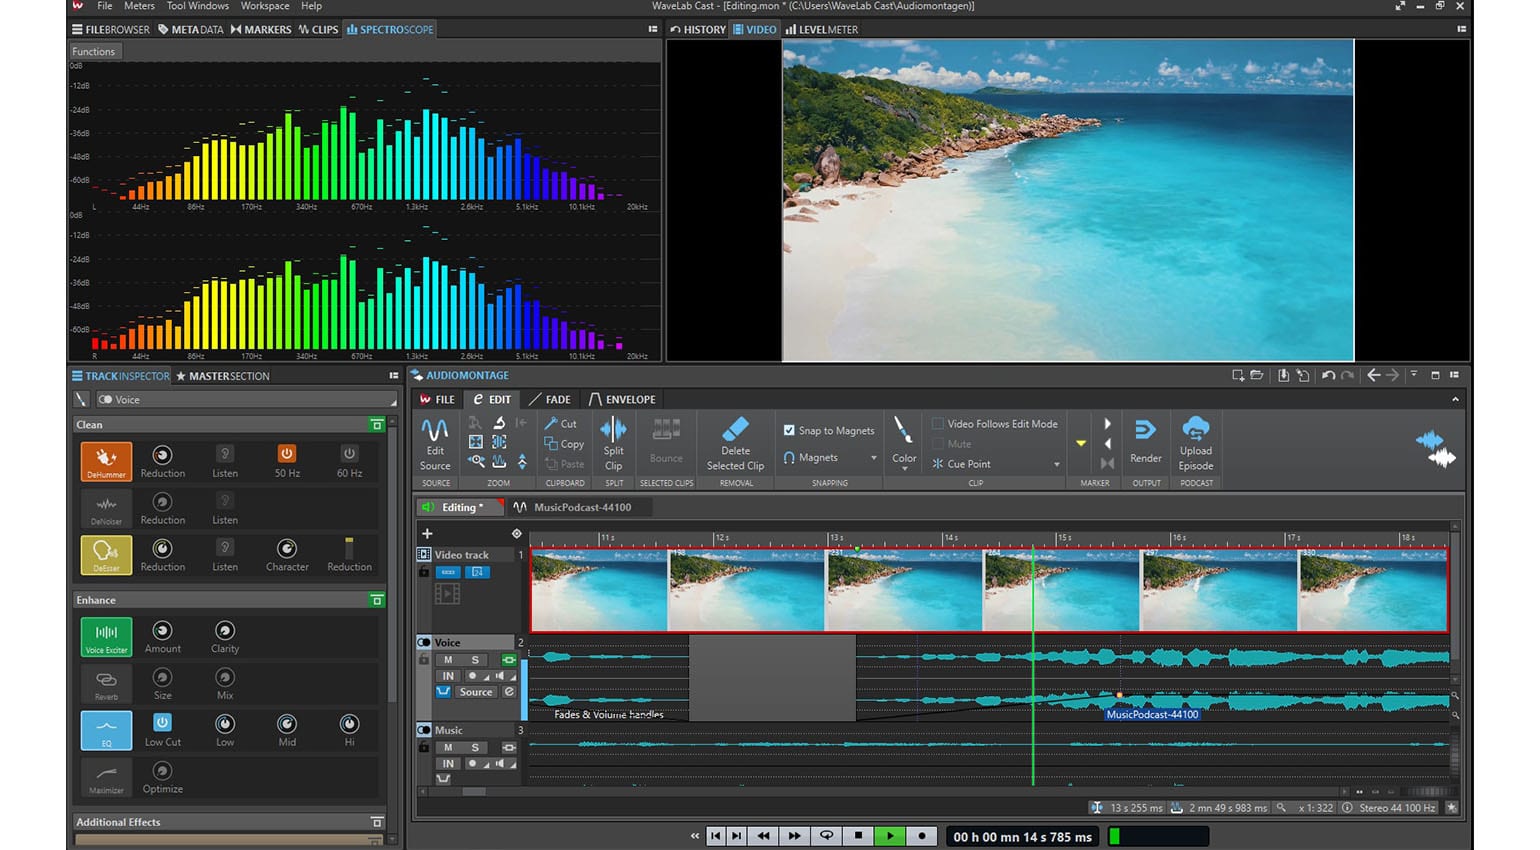This screenshot has width=1540, height=850.
Task: Switch to the Envelope ribbon tab
Action: pos(622,399)
